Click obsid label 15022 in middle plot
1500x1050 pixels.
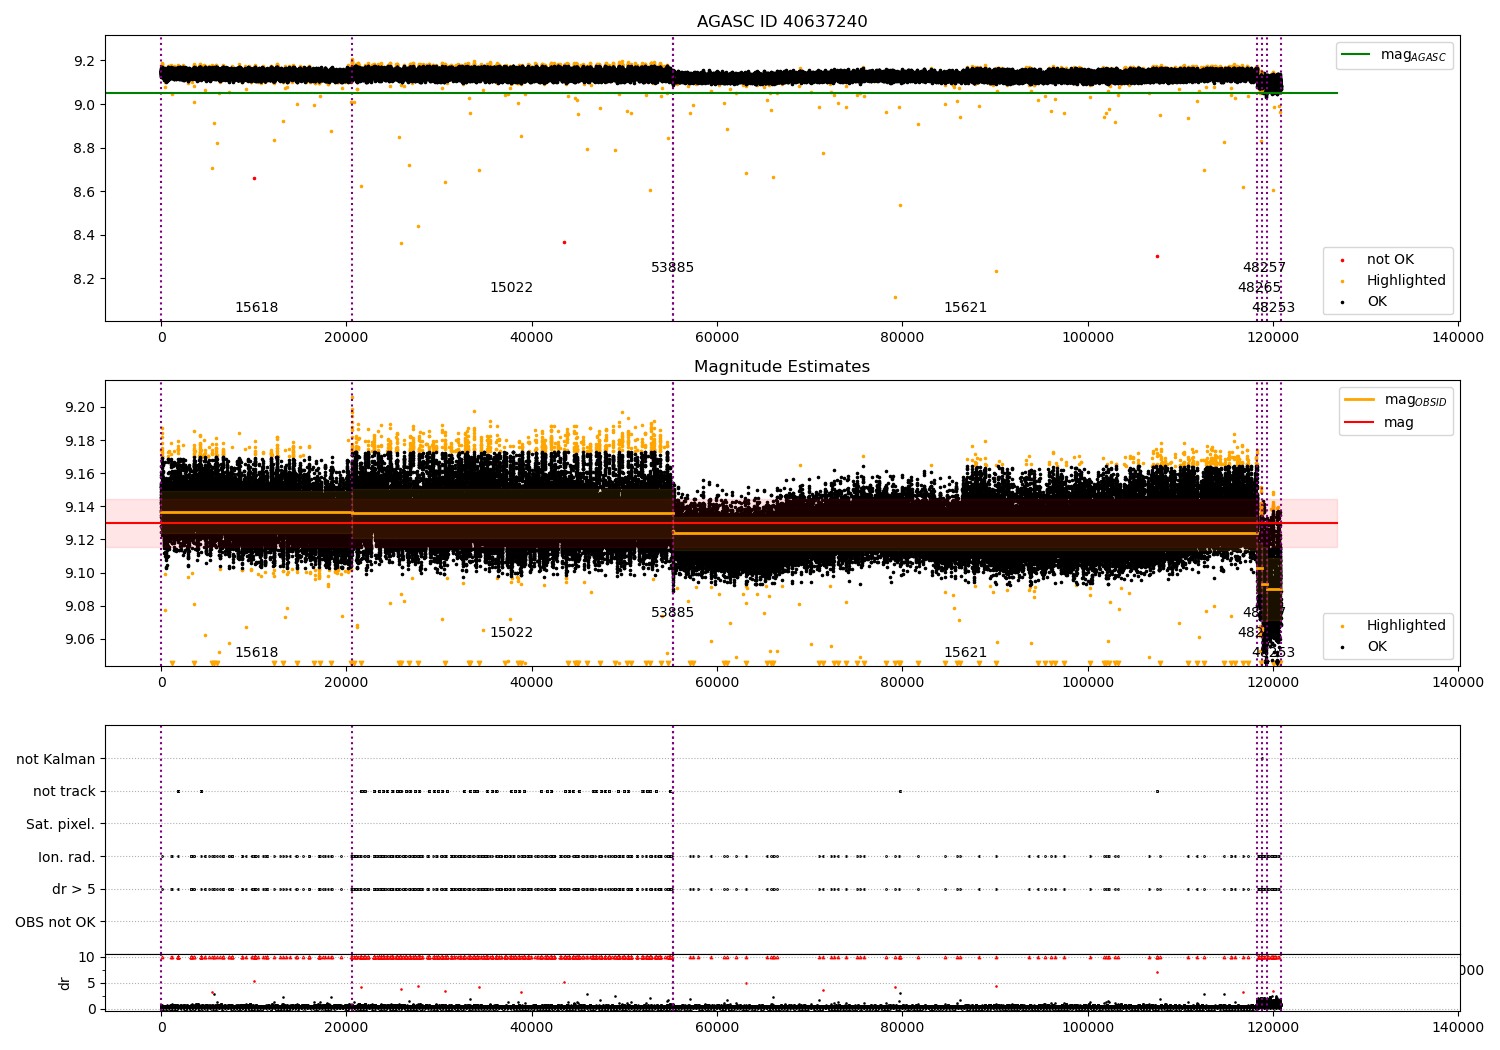click(x=511, y=633)
